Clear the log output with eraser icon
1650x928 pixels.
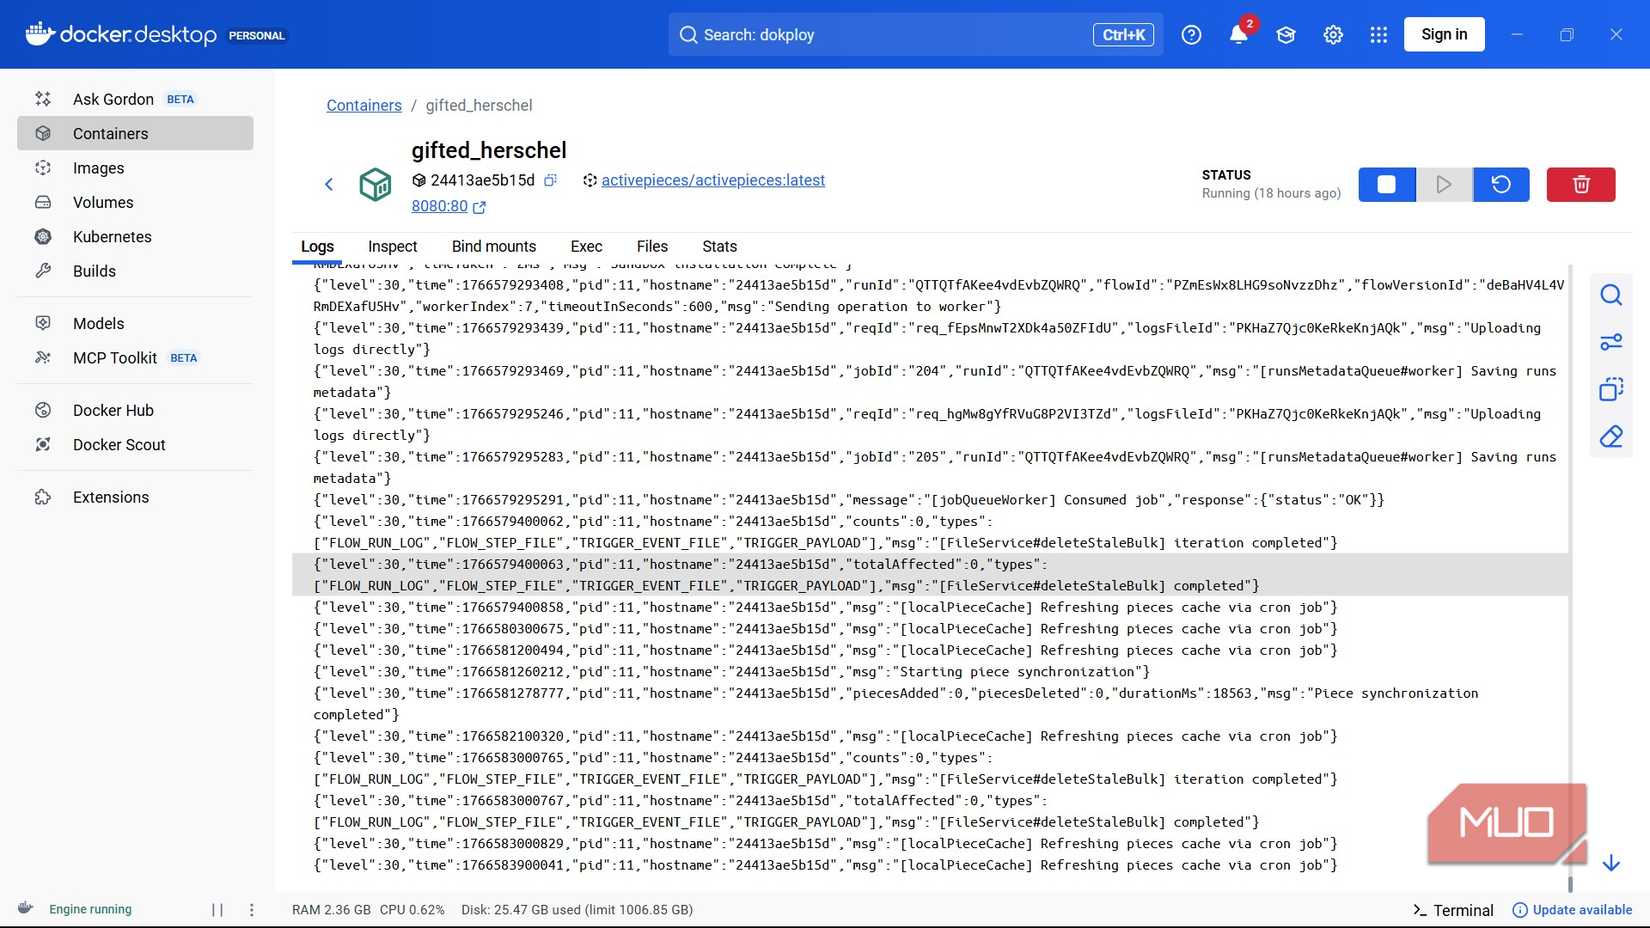click(x=1611, y=437)
